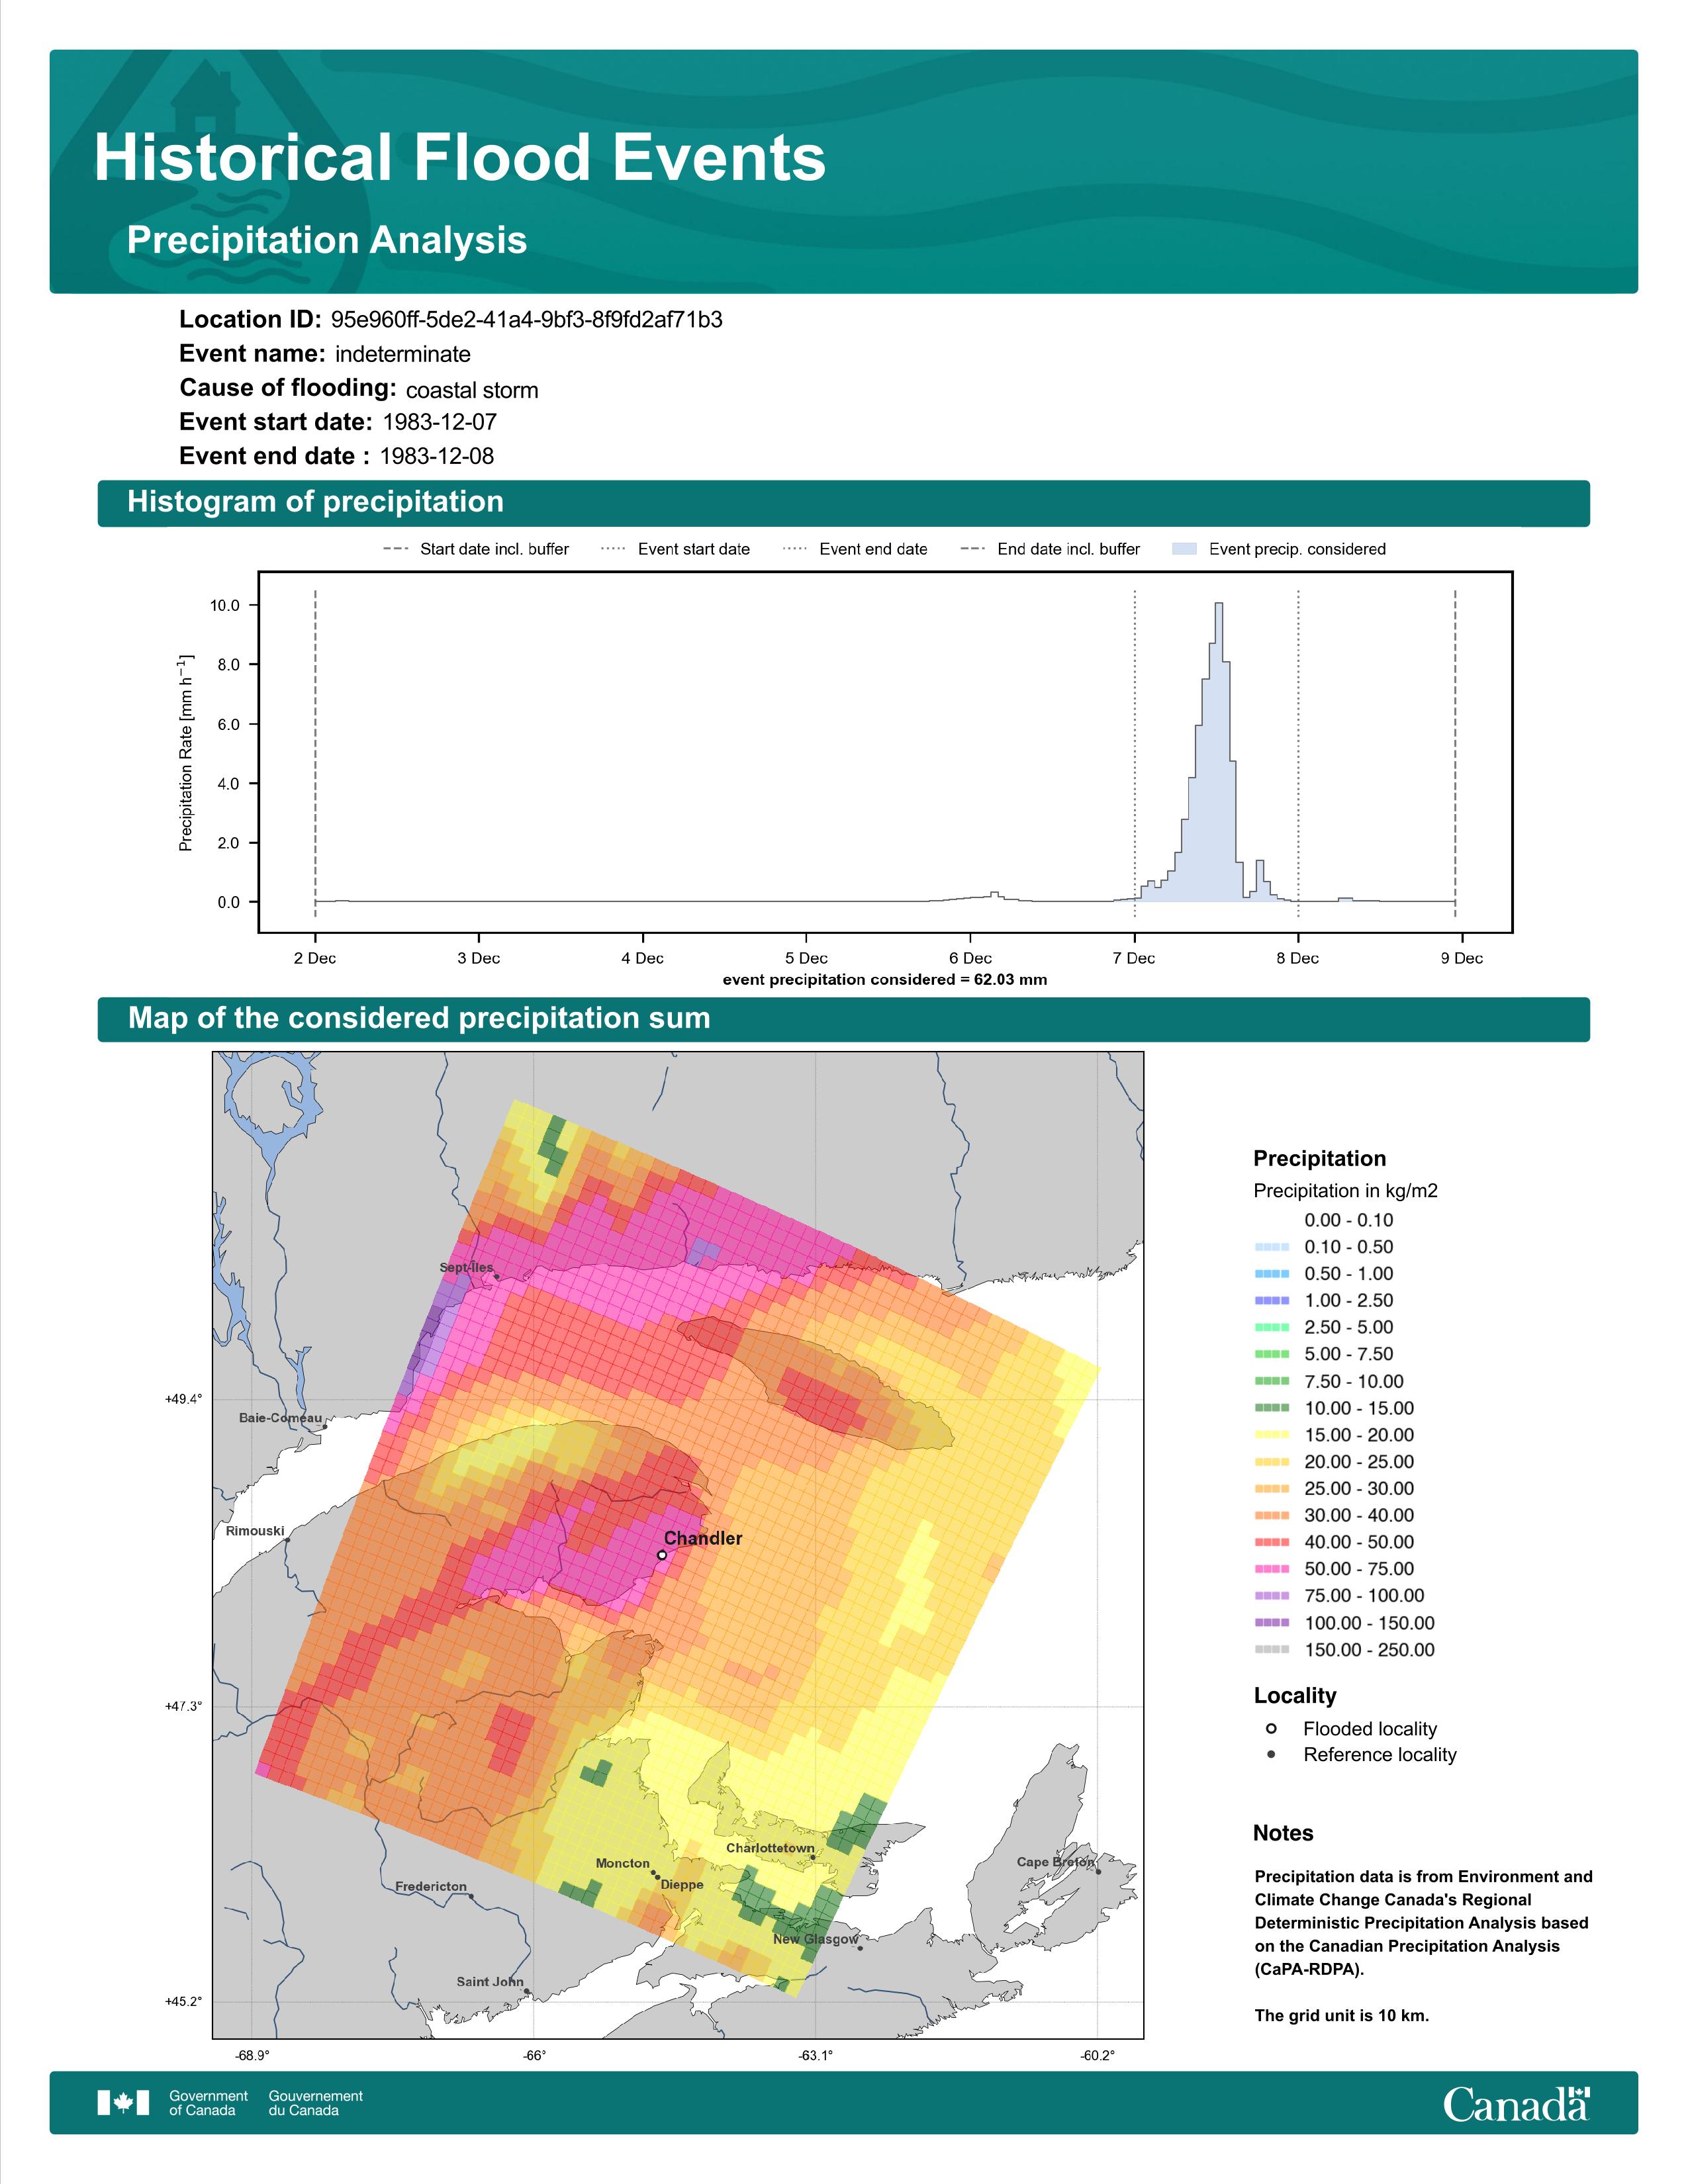Click the CaPA-RDPA notes paragraph

pos(1423,1923)
